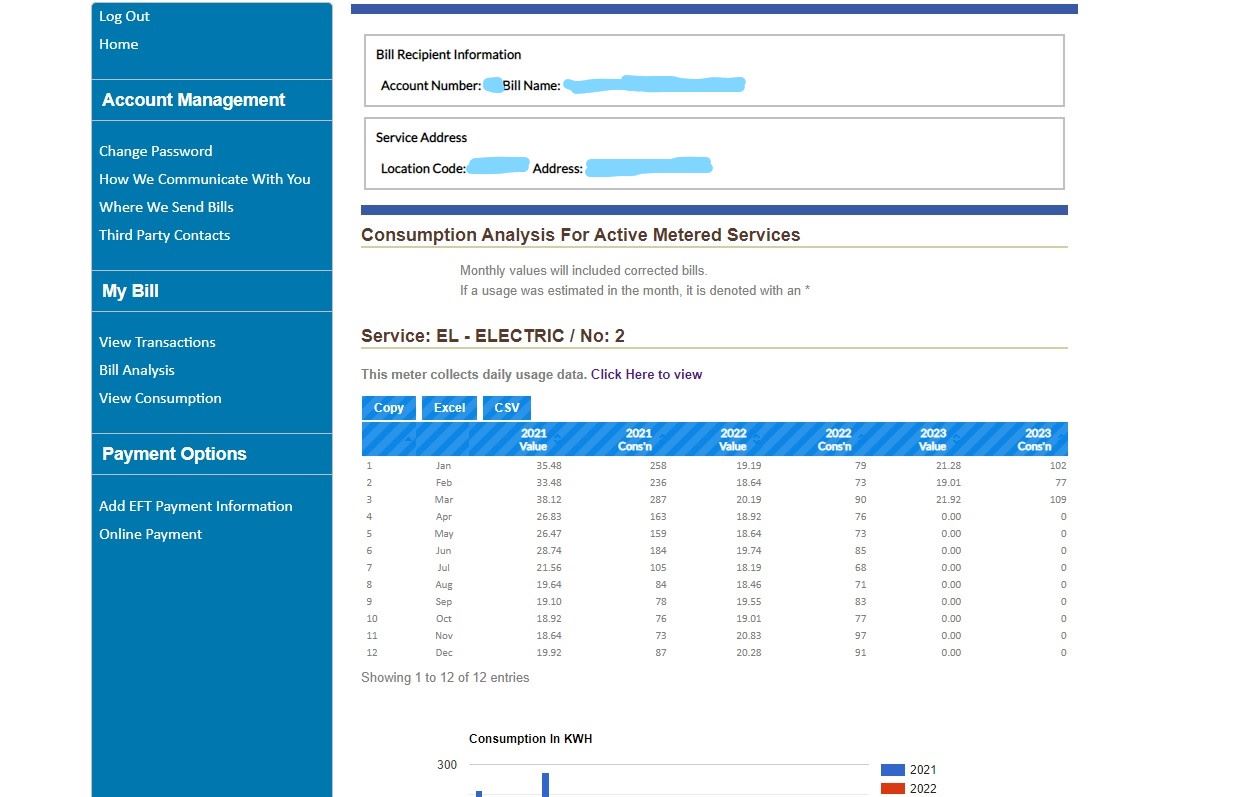Toggle the 2022 series in the chart legend
The image size is (1233, 797).
click(907, 788)
